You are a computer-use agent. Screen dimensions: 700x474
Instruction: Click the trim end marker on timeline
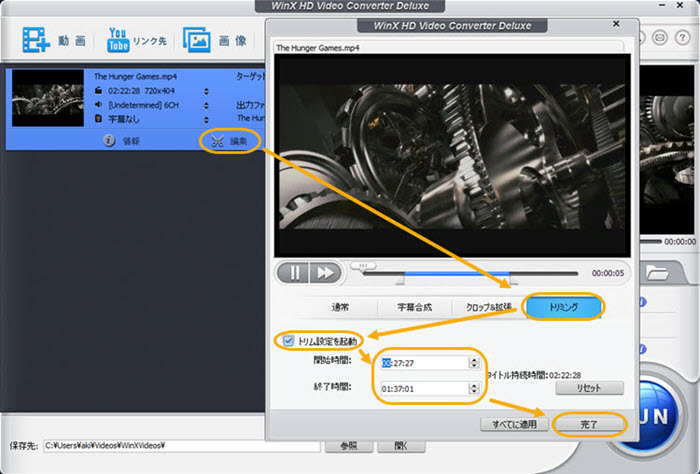coord(513,280)
